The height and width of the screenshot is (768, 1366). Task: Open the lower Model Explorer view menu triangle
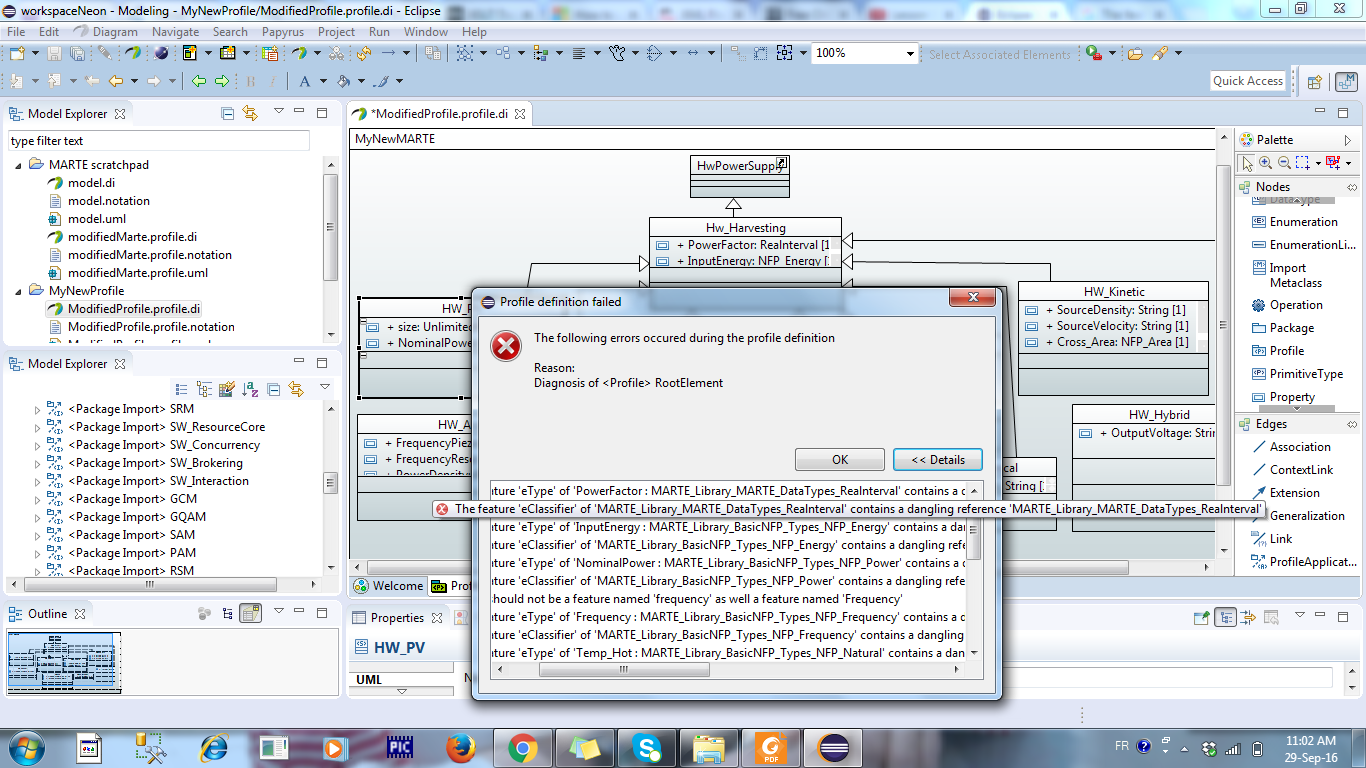tap(325, 388)
